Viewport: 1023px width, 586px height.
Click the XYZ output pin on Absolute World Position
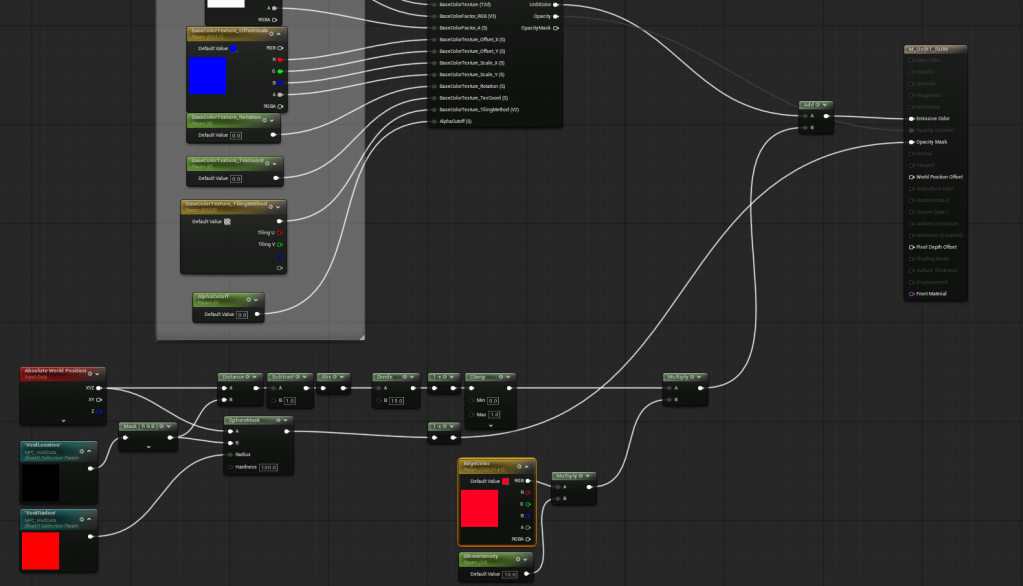click(x=98, y=387)
